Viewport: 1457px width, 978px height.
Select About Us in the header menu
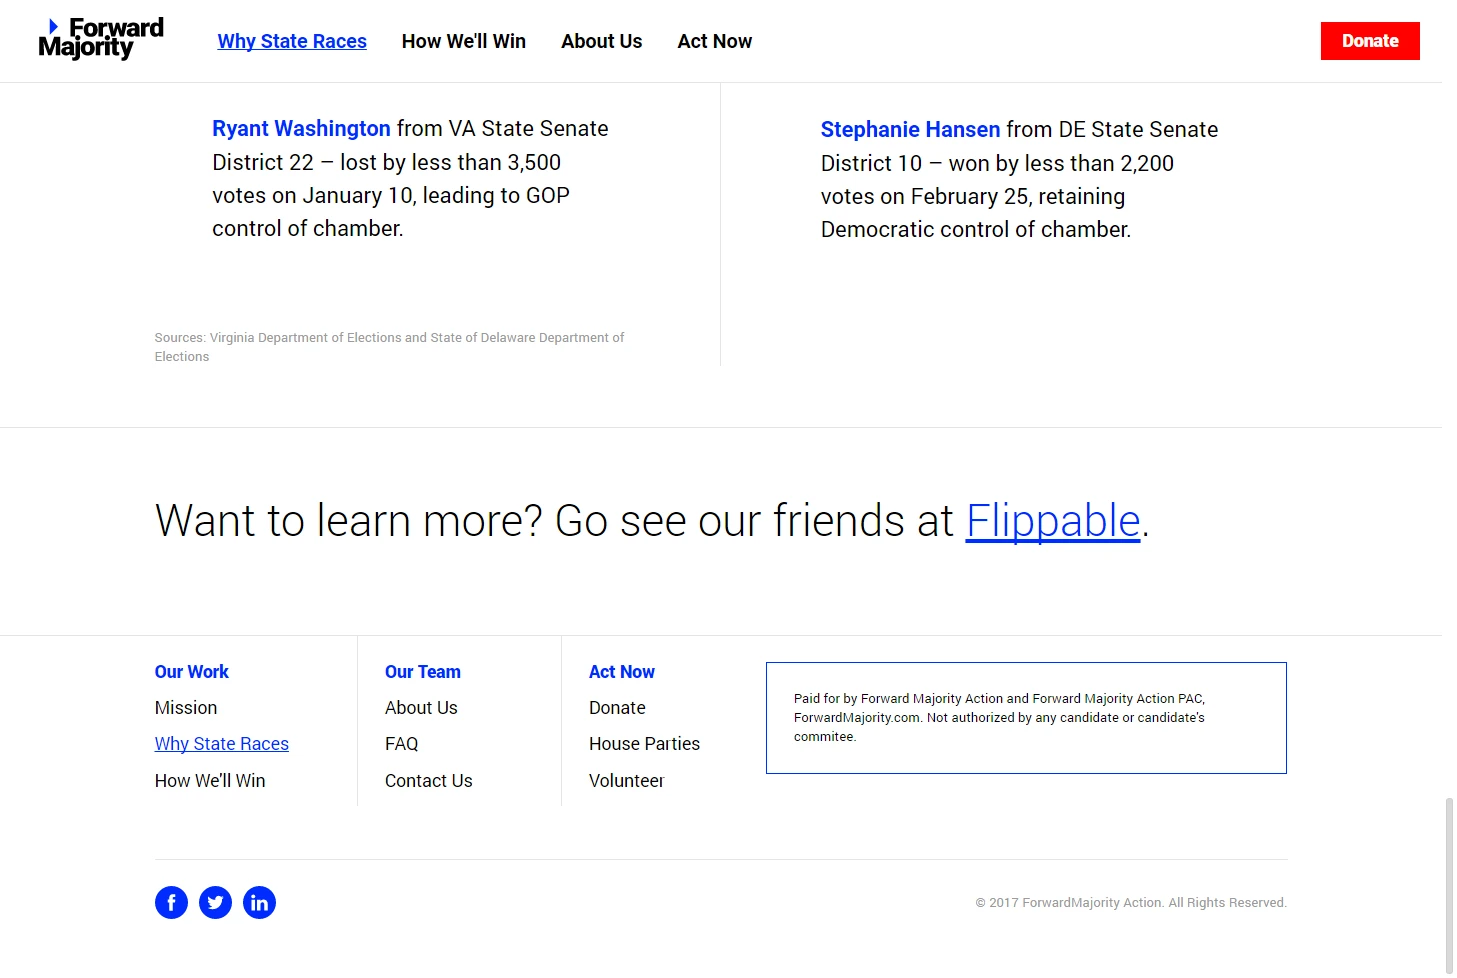click(x=602, y=41)
